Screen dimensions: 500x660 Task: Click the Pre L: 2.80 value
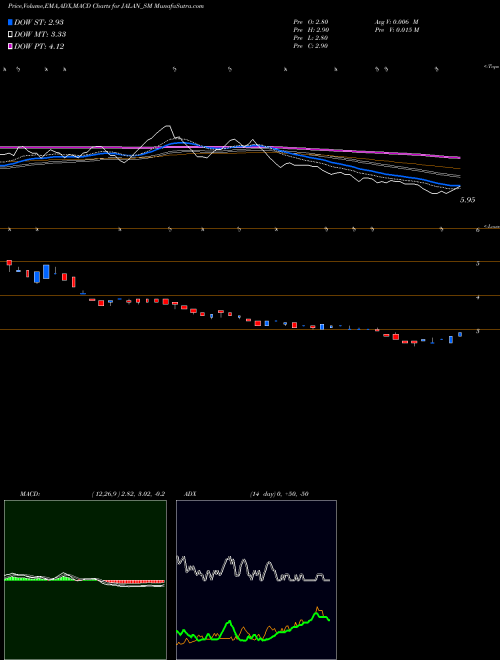pyautogui.click(x=311, y=38)
